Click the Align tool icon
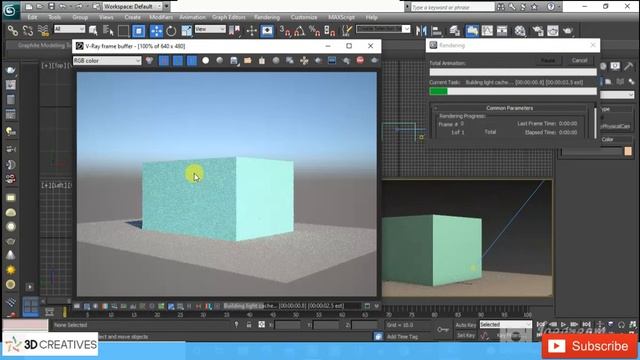Viewport: 640px width, 360px height. point(436,31)
